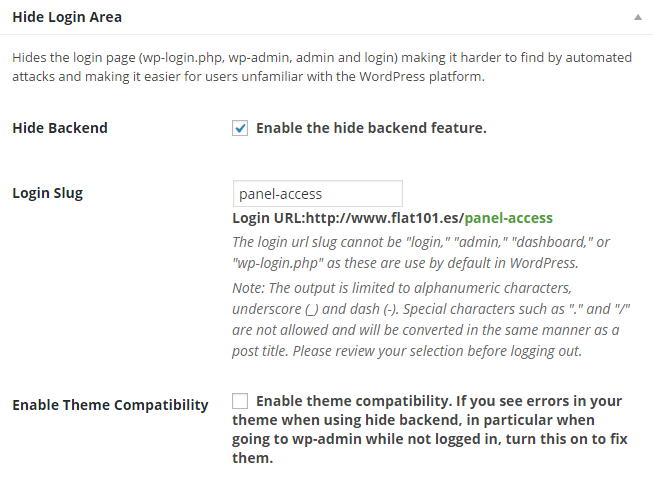Click the Login Slug row label
The height and width of the screenshot is (486, 653).
point(47,193)
